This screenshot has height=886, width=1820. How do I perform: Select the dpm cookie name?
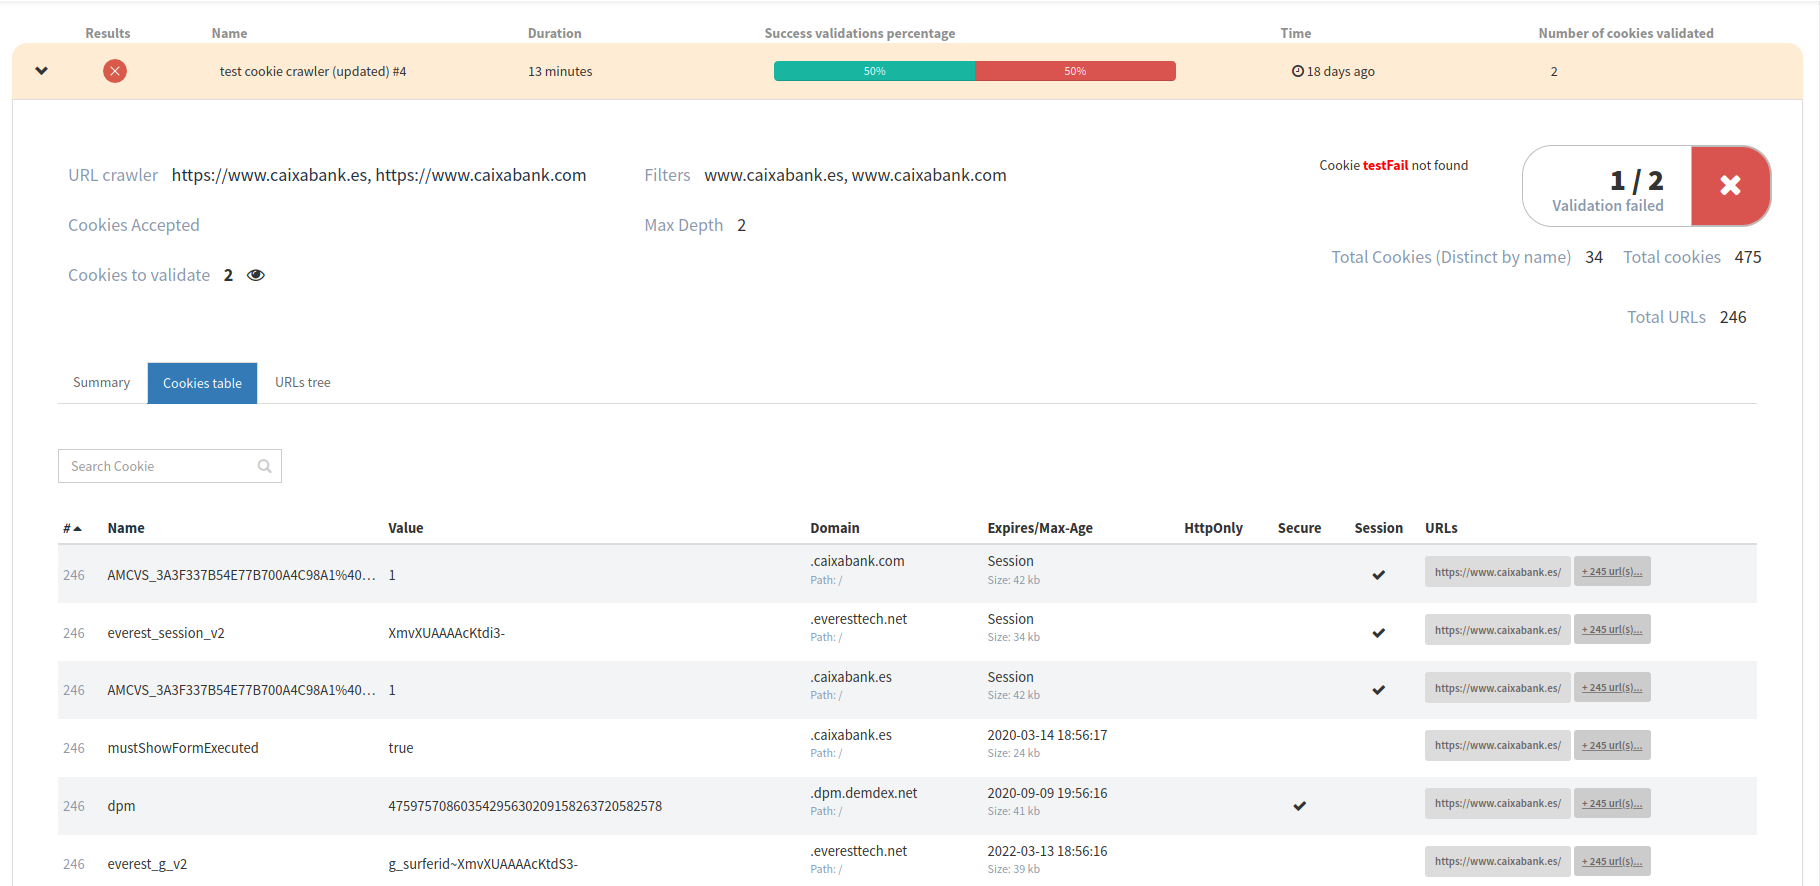[121, 806]
